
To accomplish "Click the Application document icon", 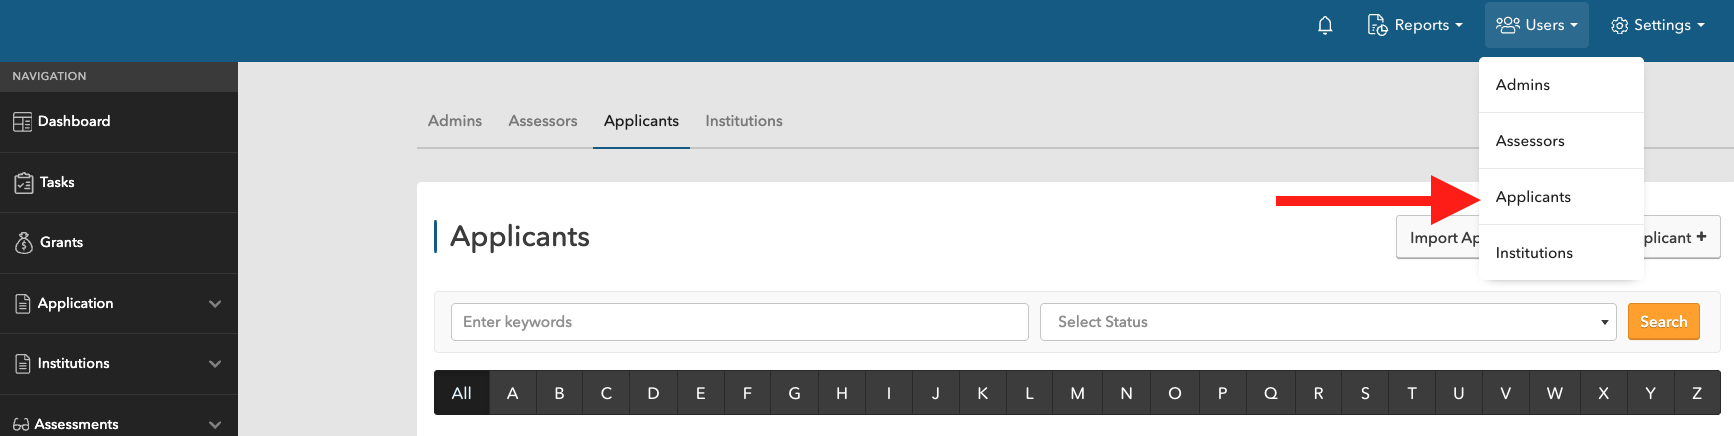I will point(23,304).
